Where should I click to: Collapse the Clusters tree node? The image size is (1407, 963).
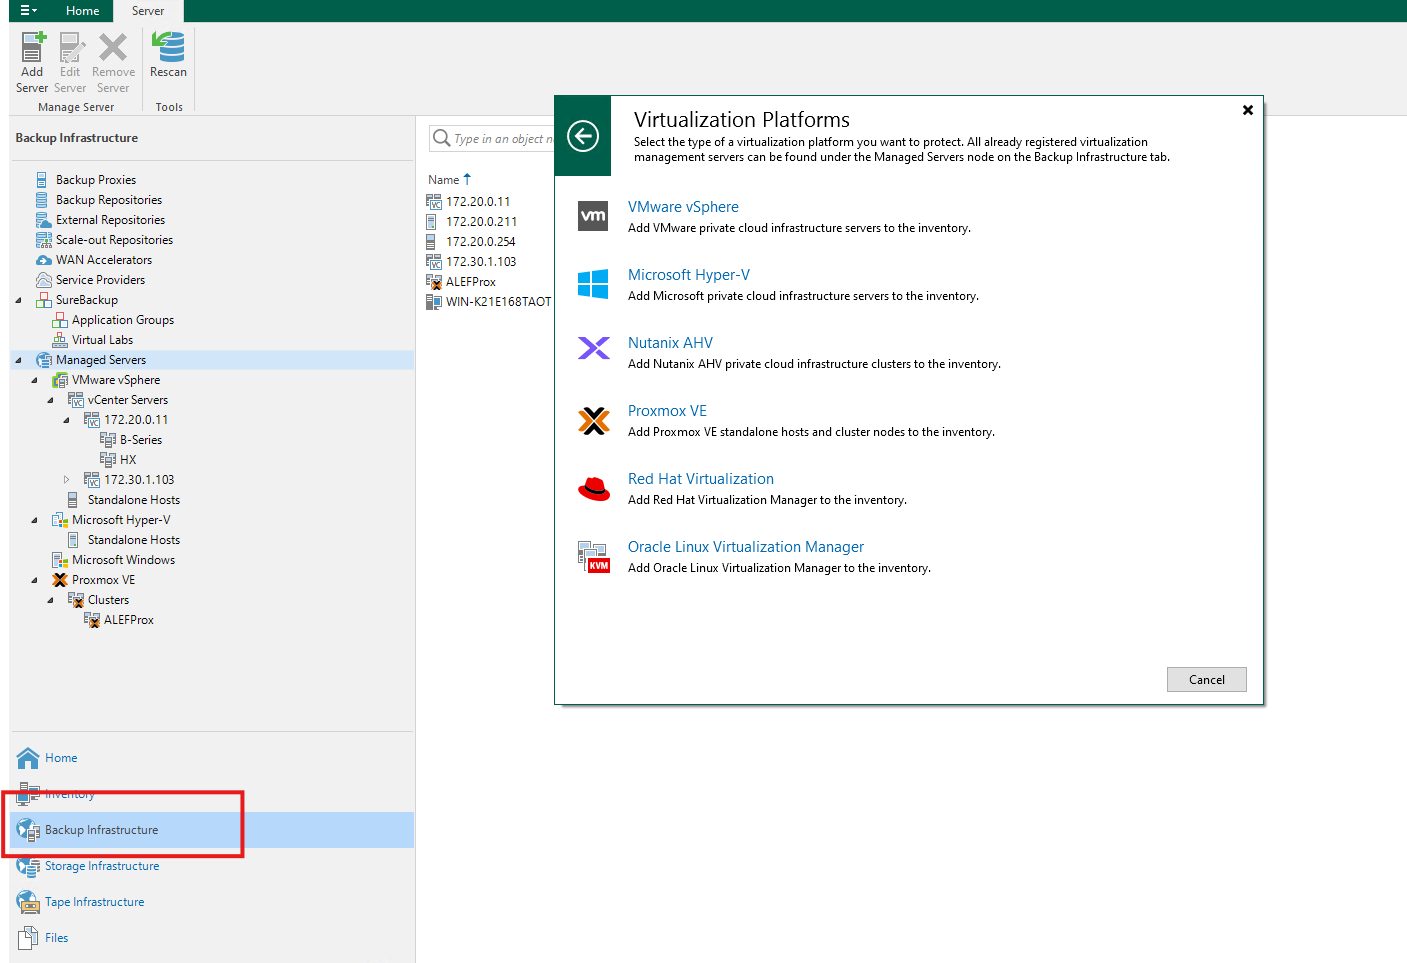point(50,600)
